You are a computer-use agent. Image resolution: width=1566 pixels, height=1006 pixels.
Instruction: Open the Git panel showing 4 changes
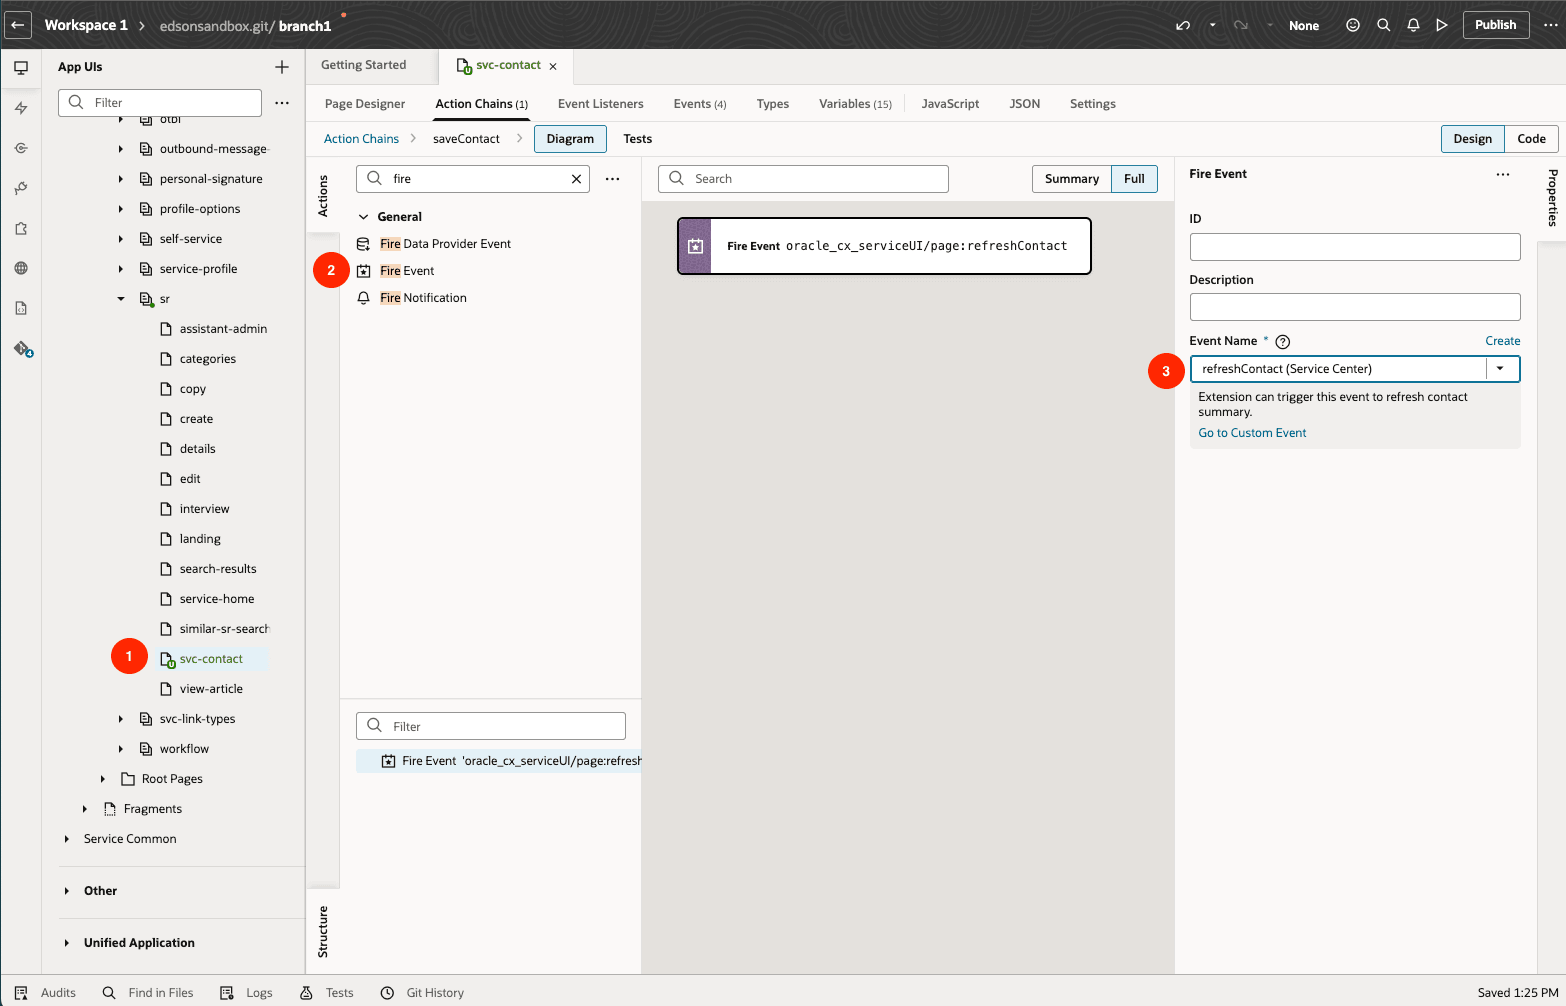[x=21, y=348]
